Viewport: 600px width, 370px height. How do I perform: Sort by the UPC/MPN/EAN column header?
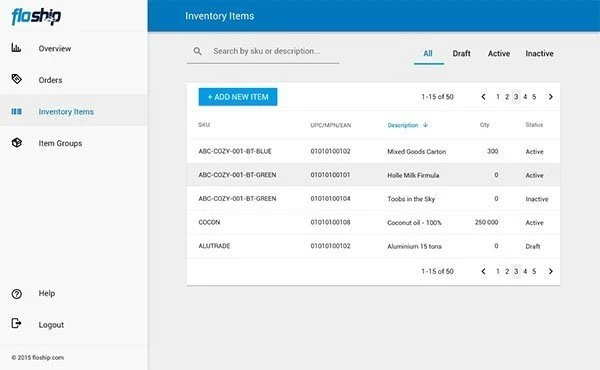[x=331, y=125]
